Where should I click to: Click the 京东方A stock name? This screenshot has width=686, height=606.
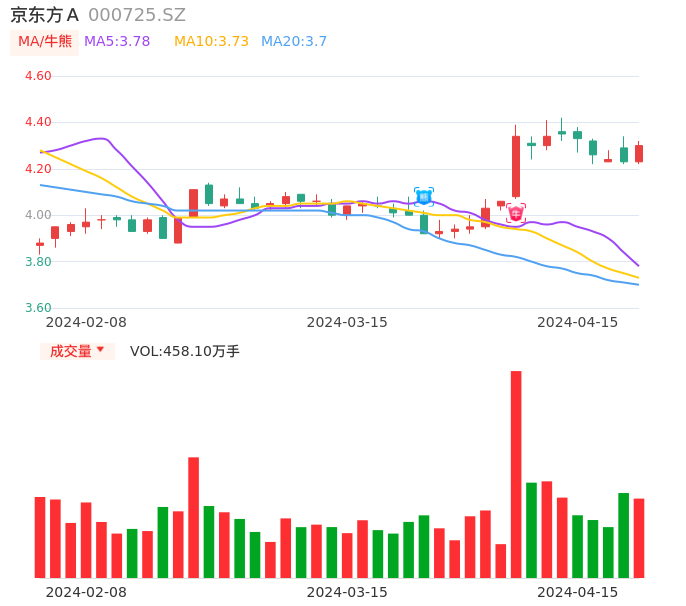click(x=44, y=15)
